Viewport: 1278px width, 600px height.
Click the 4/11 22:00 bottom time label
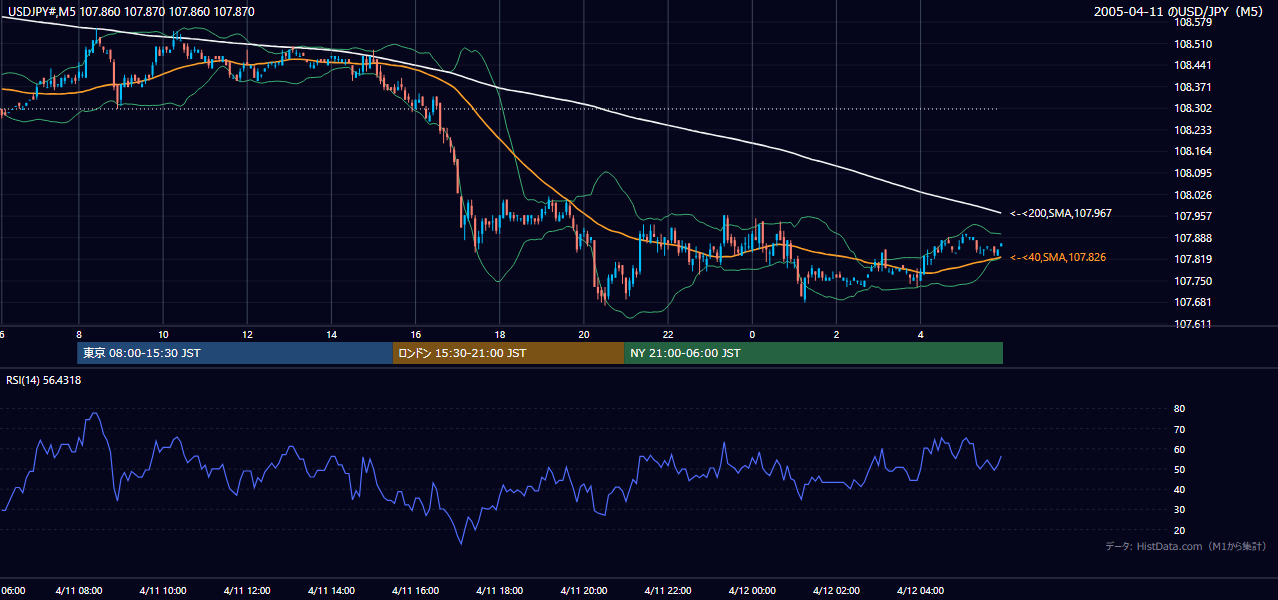667,590
